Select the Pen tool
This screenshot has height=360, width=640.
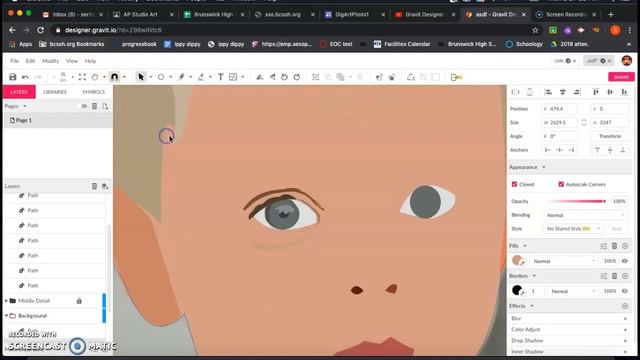coord(181,77)
